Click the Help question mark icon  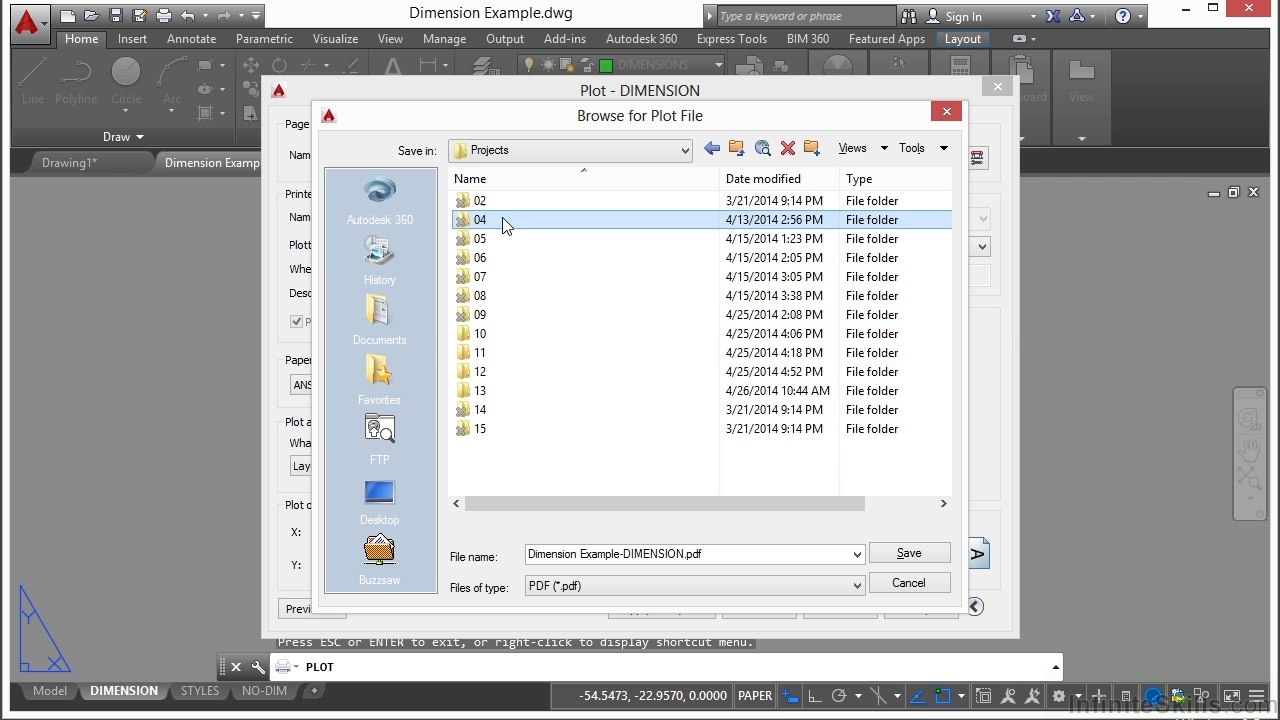1123,16
